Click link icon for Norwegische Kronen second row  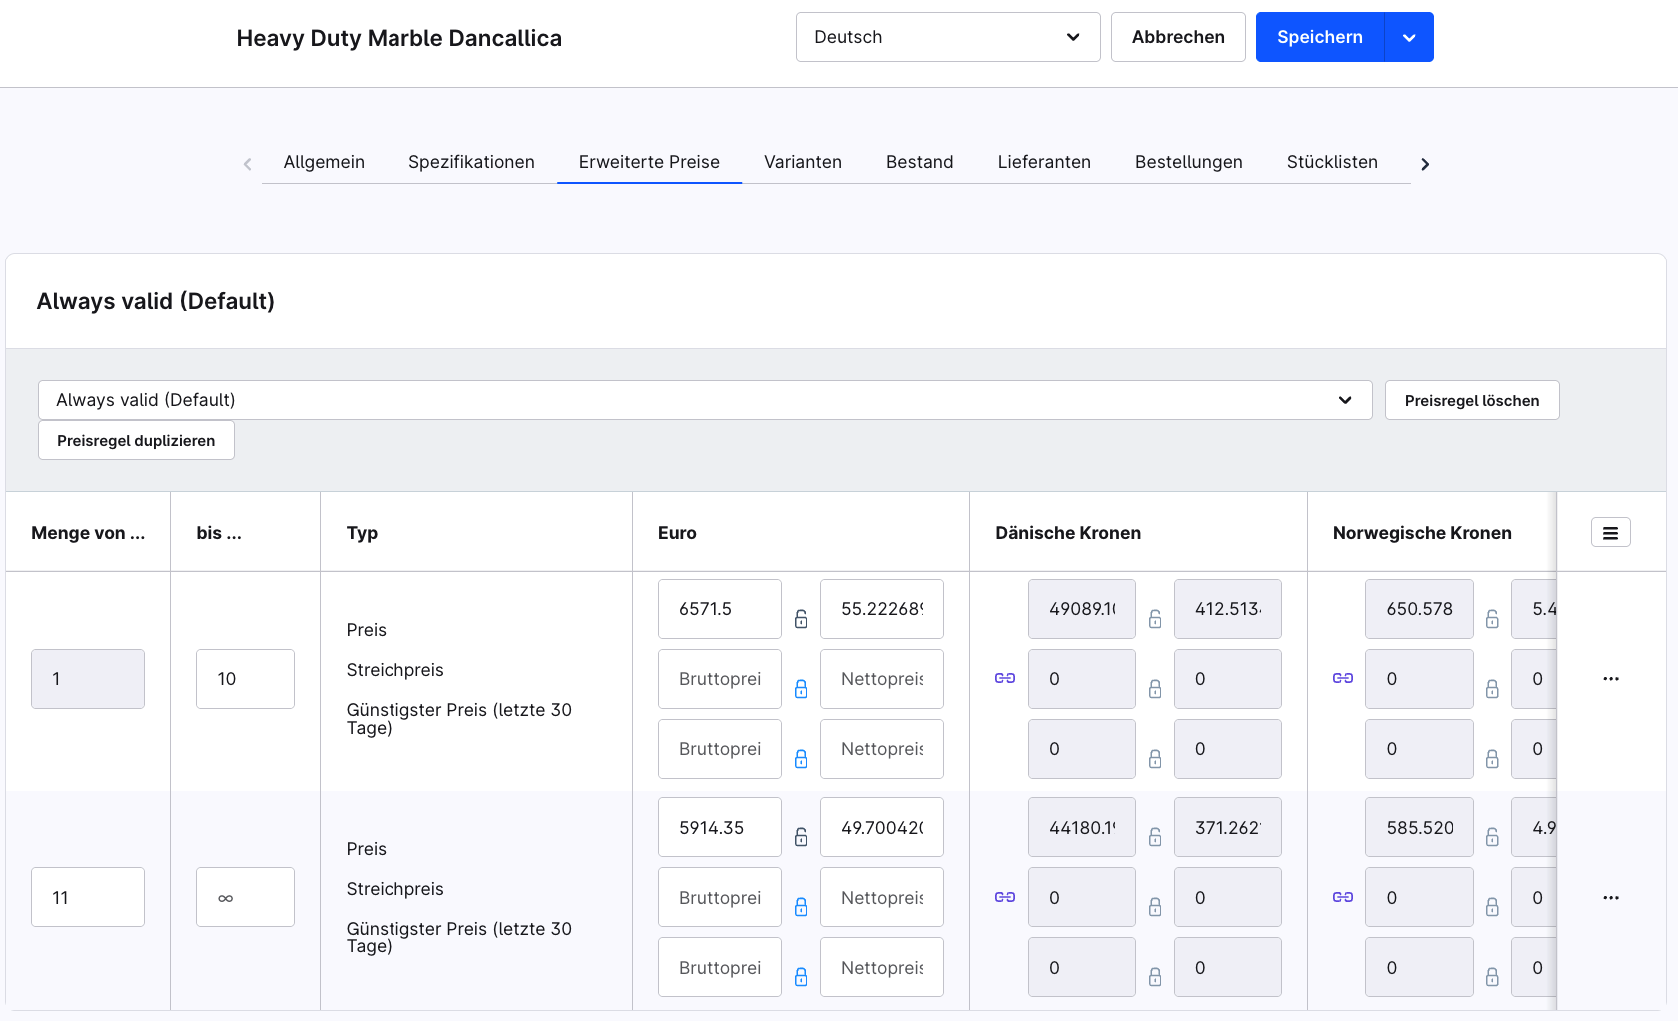(1342, 897)
